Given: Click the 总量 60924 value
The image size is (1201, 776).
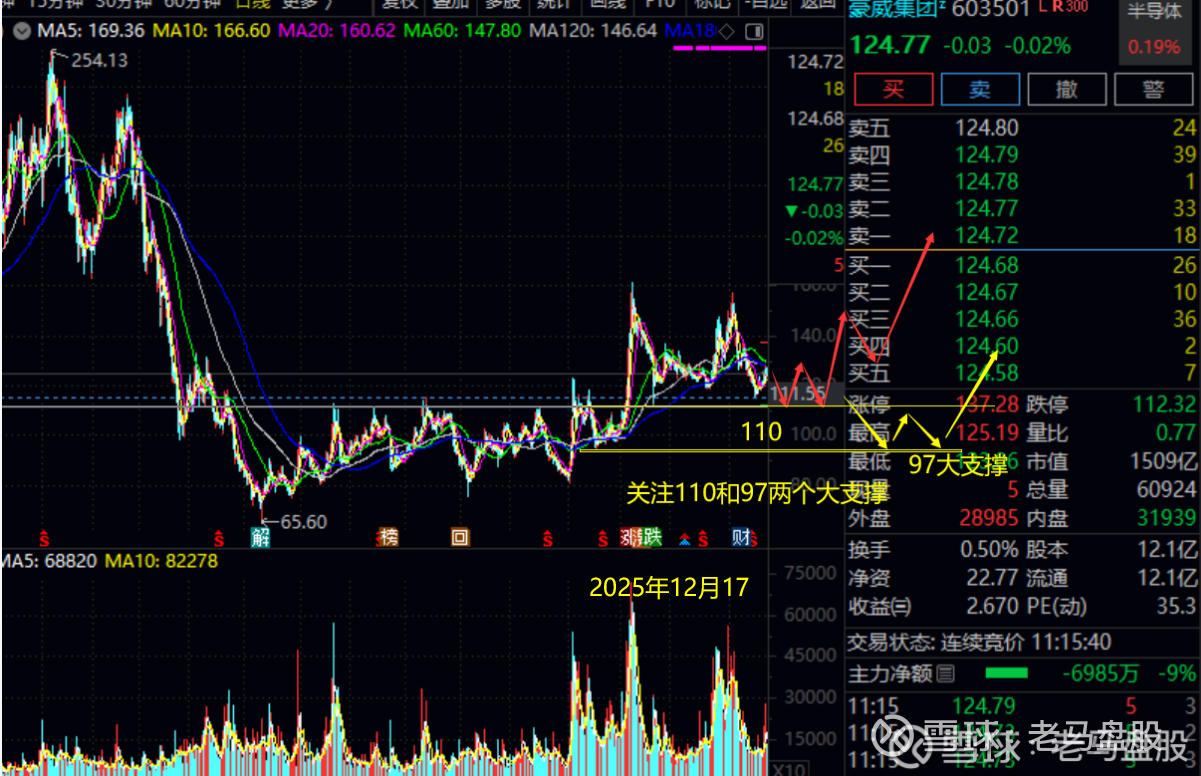Looking at the screenshot, I should click(1166, 490).
